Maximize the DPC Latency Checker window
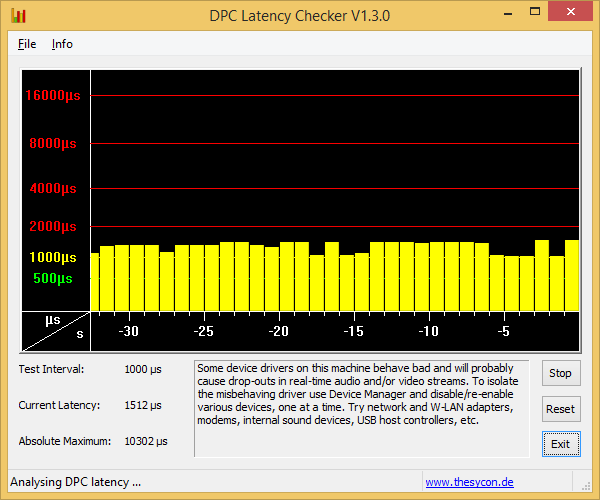 point(535,11)
